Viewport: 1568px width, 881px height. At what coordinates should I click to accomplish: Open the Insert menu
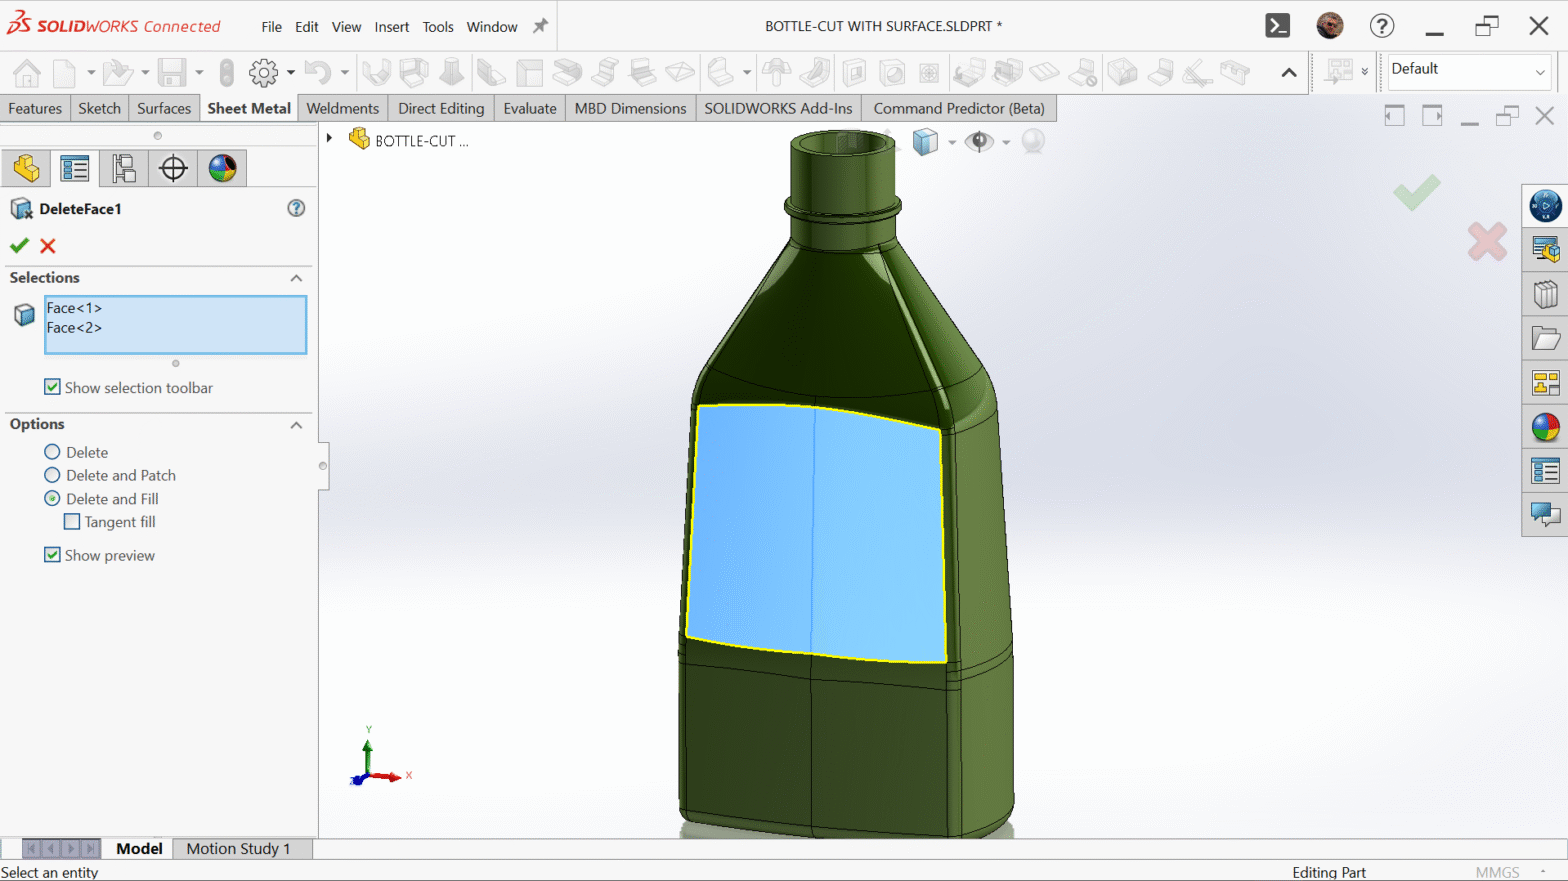pyautogui.click(x=392, y=27)
